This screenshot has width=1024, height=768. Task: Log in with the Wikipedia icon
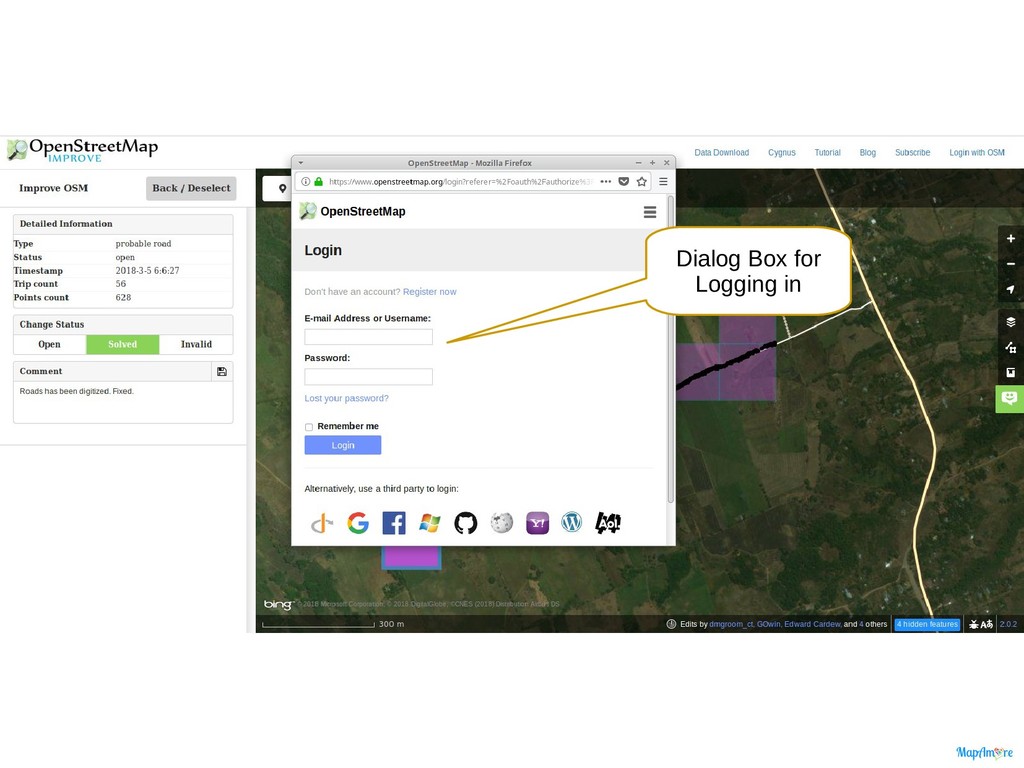click(502, 523)
